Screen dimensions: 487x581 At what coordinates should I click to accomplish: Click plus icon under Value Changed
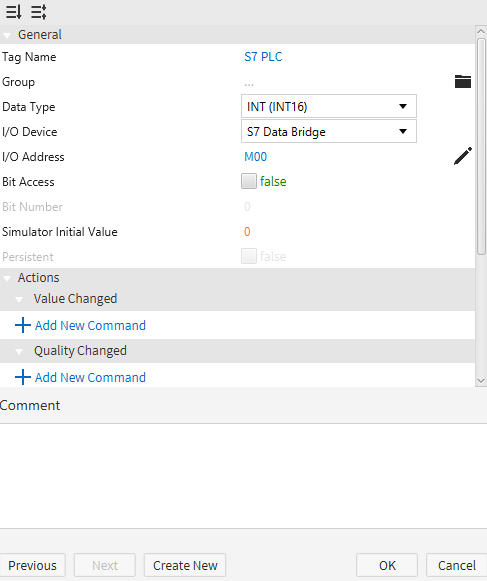[x=23, y=325]
